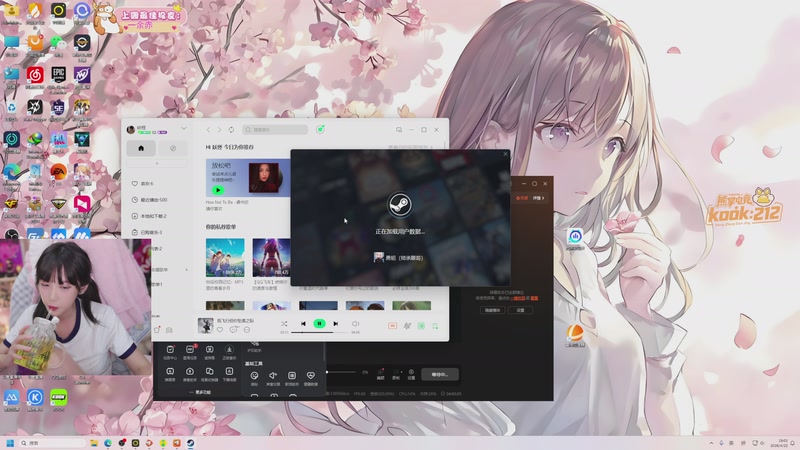Screen dimensions: 800x450
Task: Toggle the orange sound quality badge
Action: [392, 326]
